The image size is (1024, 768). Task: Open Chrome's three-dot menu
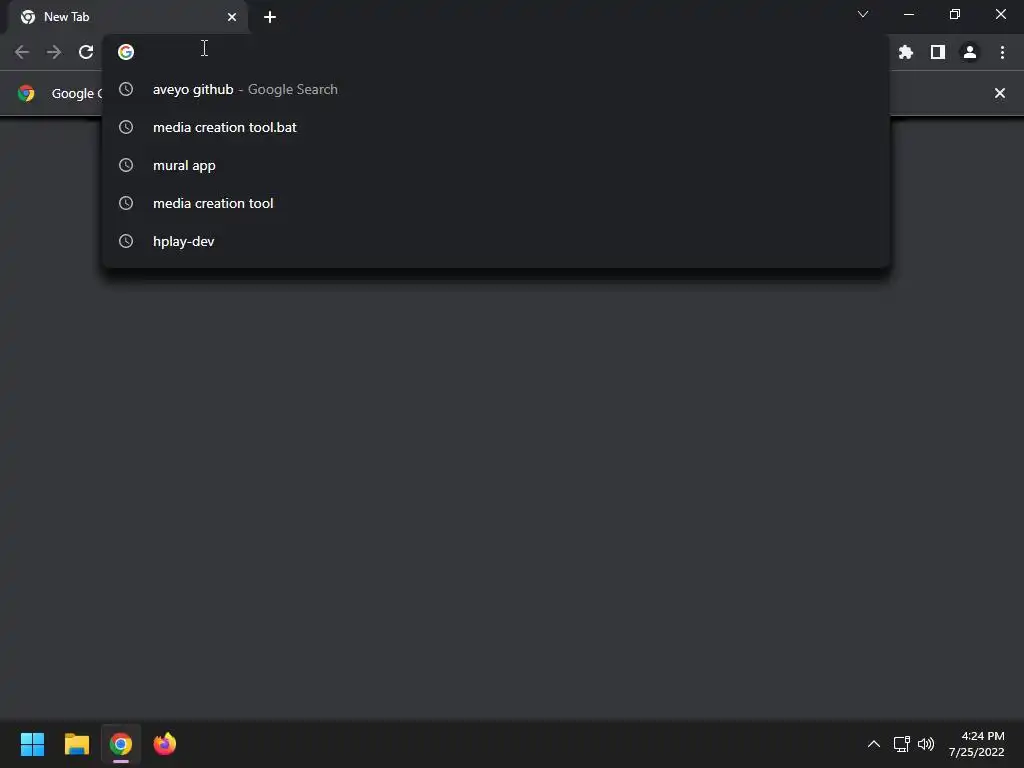(1002, 52)
